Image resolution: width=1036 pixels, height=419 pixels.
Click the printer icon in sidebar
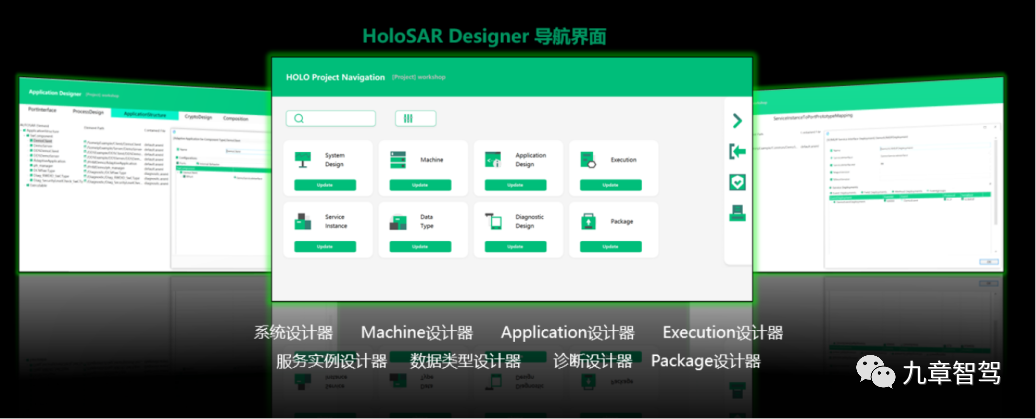click(x=737, y=213)
